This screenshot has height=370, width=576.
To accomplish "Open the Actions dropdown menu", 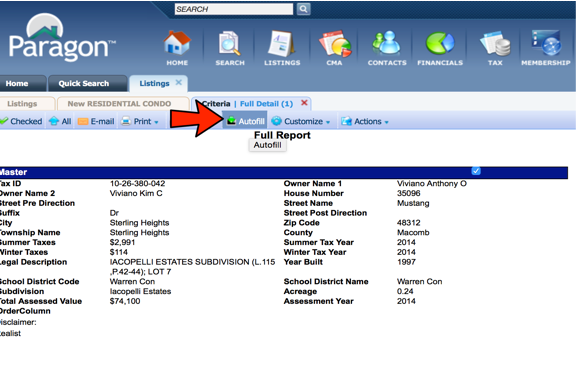I will (x=365, y=121).
